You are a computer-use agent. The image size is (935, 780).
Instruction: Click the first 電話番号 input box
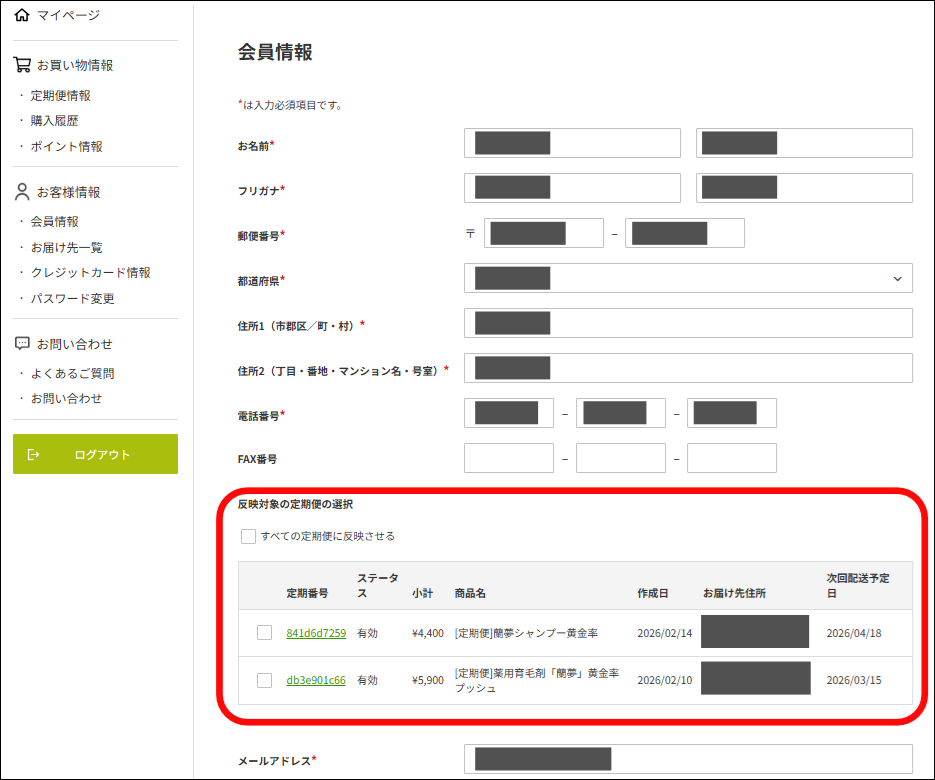click(508, 412)
